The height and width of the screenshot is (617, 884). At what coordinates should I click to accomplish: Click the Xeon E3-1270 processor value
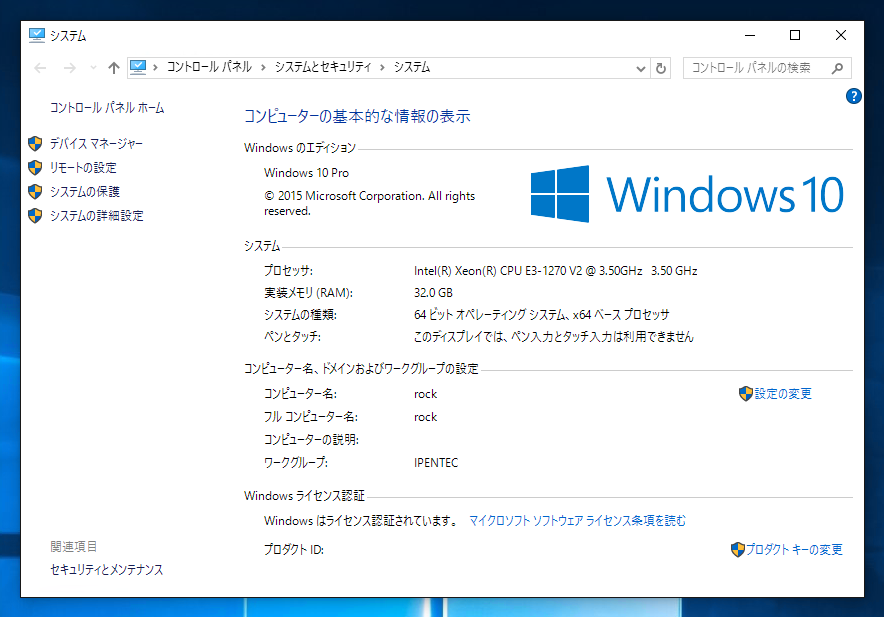[x=555, y=271]
